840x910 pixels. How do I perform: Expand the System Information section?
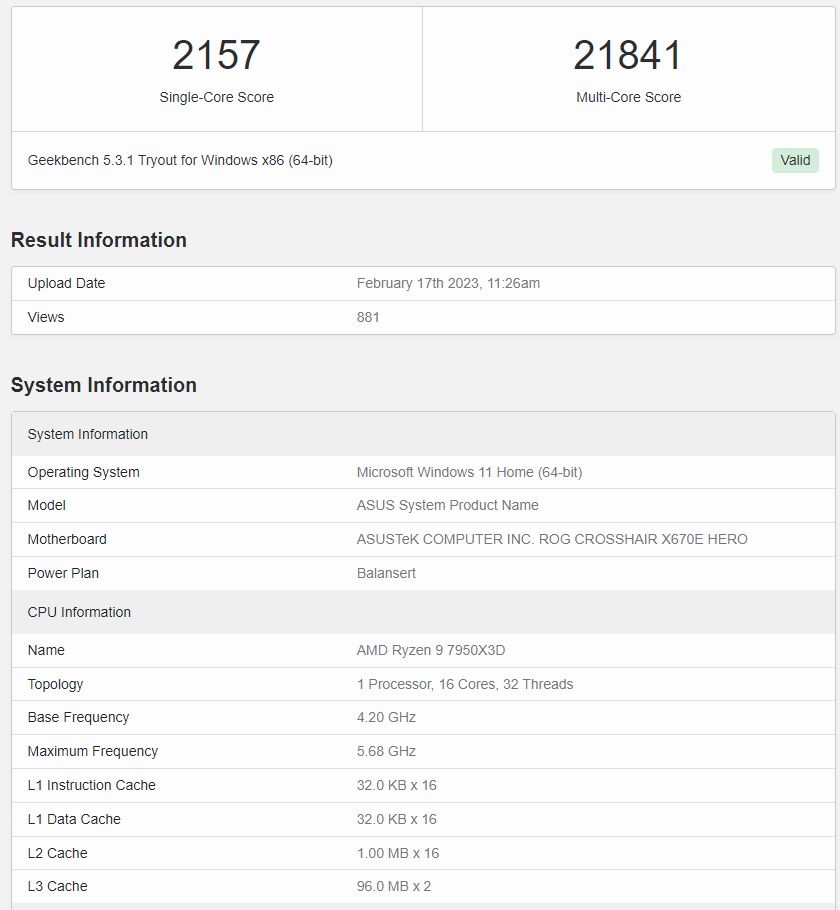pyautogui.click(x=103, y=385)
